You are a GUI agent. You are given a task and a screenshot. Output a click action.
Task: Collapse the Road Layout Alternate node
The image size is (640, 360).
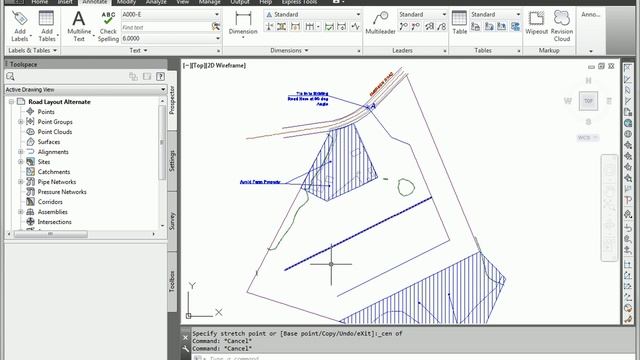[11, 102]
